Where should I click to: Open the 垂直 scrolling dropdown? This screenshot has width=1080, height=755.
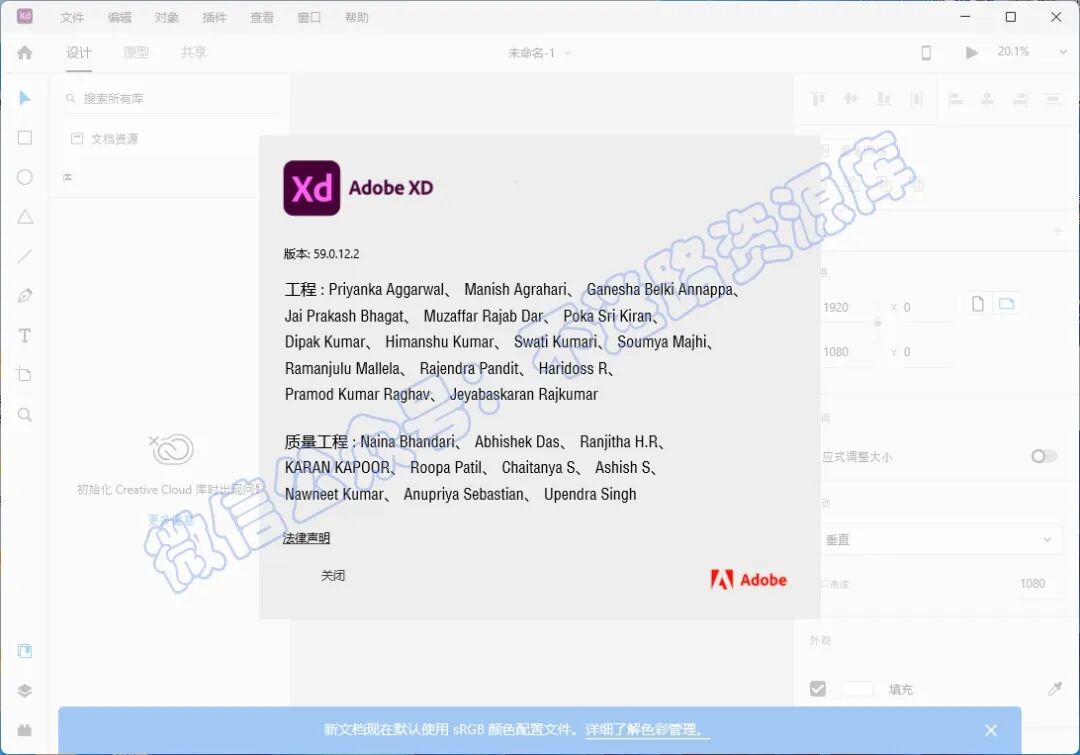point(941,540)
